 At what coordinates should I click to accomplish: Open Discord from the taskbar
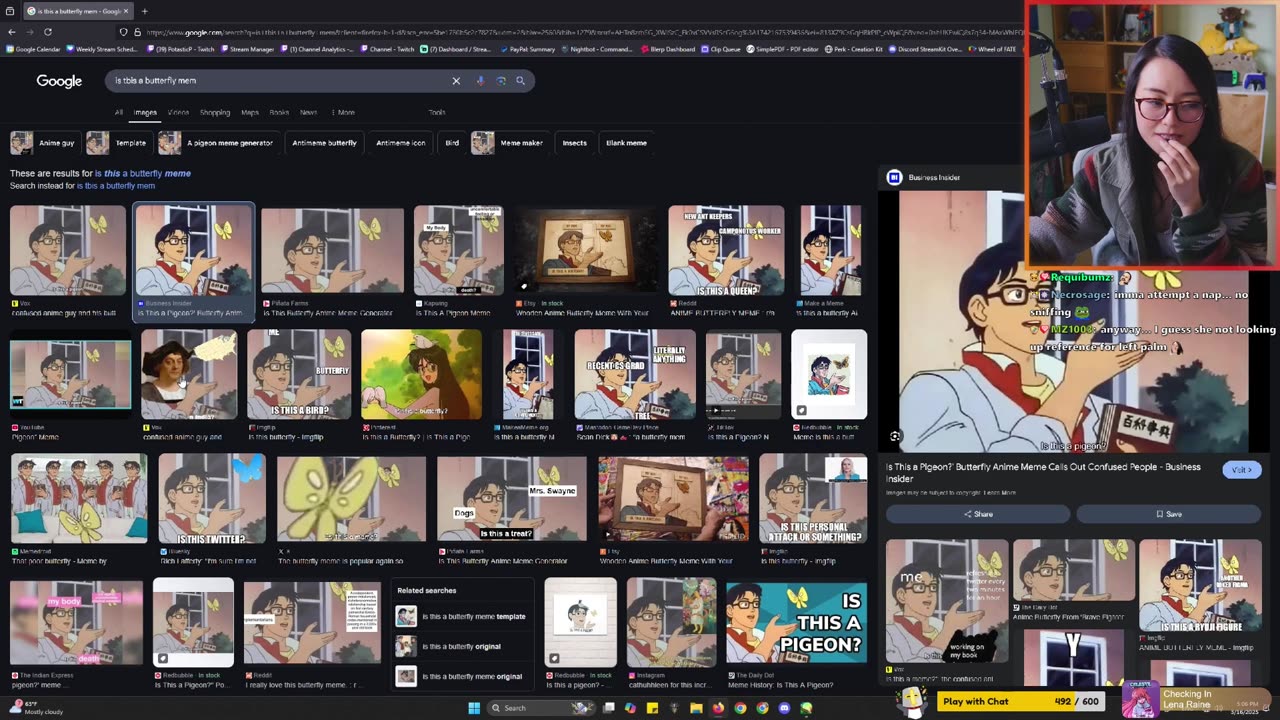pos(784,708)
